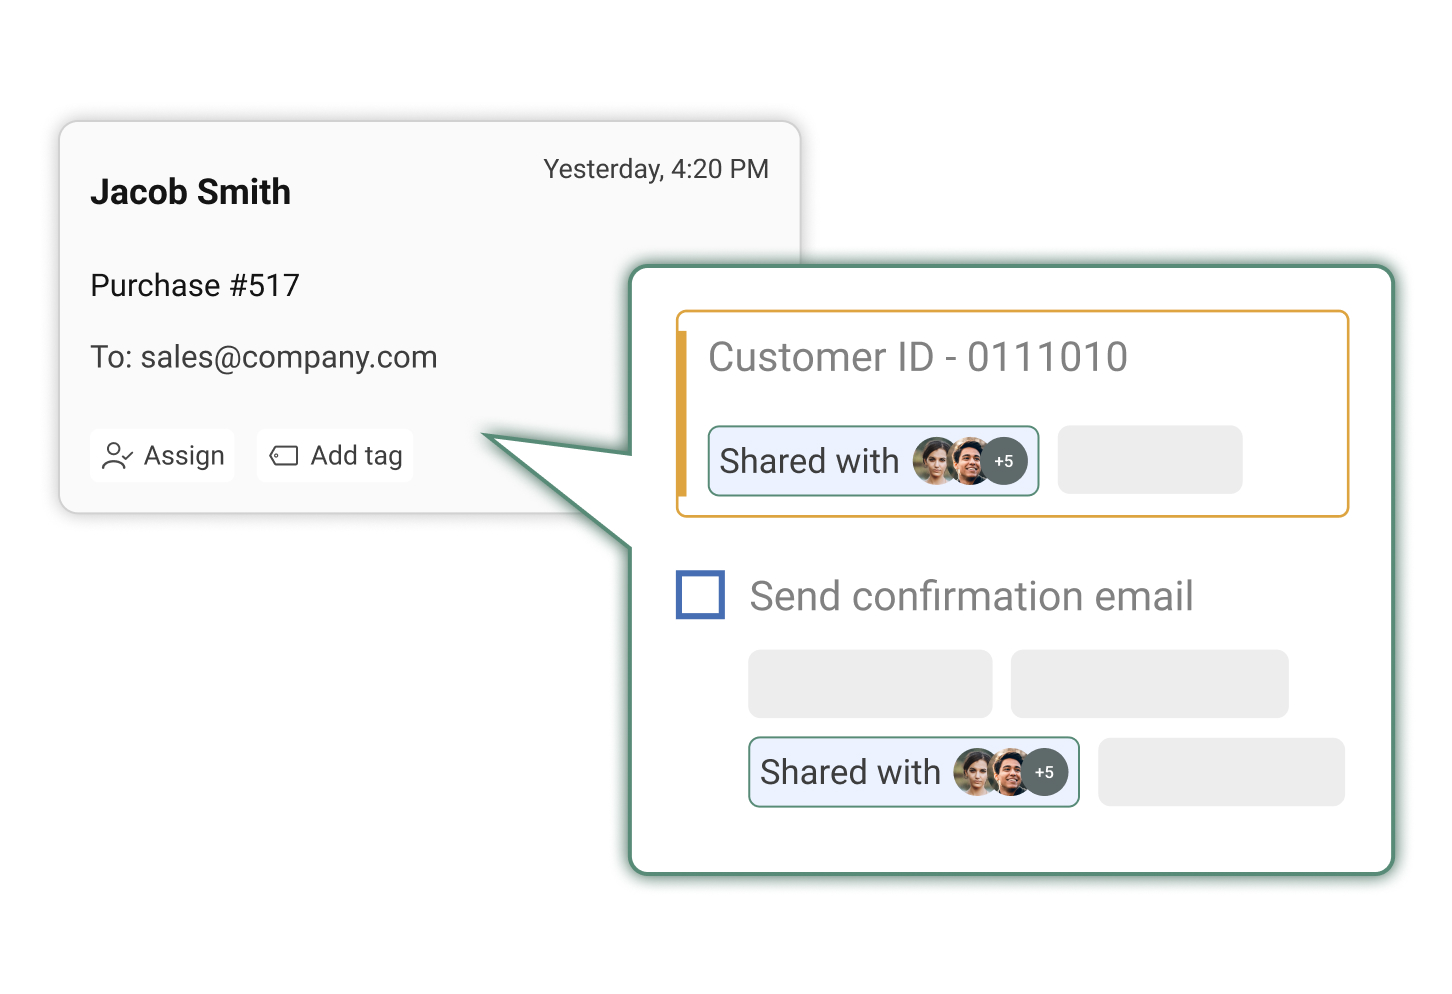
Task: Click the woman's avatar in the email task
Action: pos(972,772)
